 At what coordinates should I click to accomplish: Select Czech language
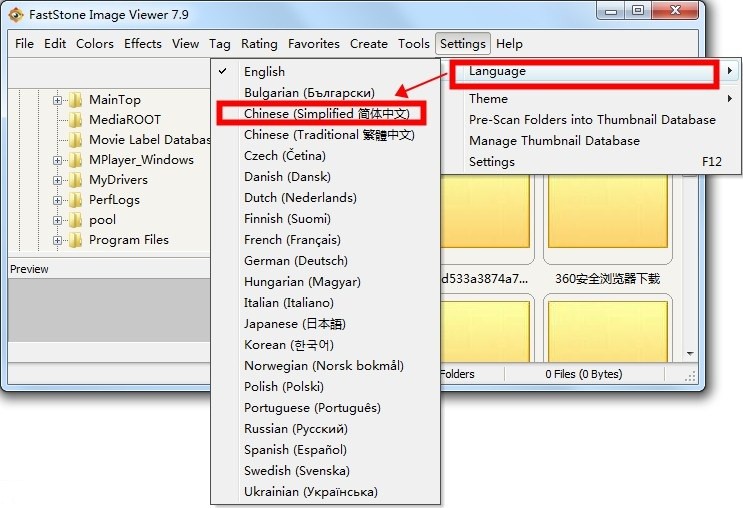click(325, 155)
